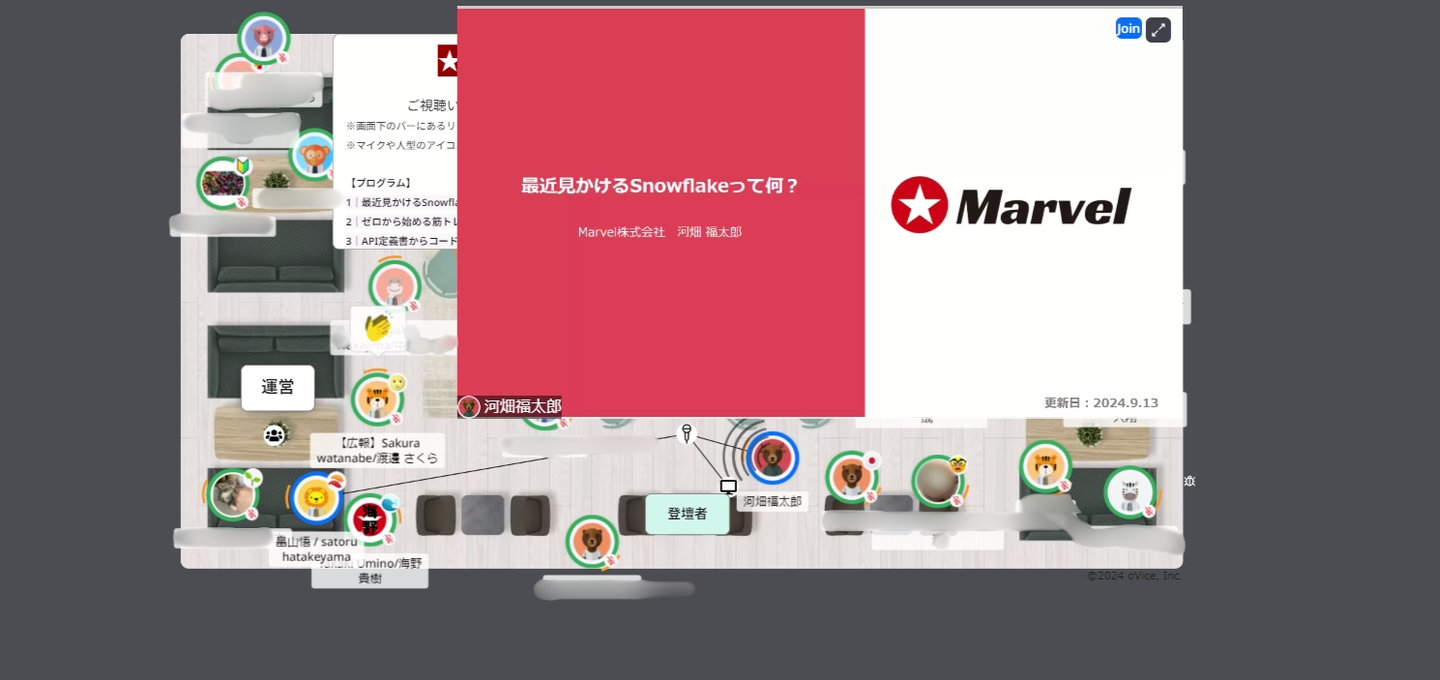The width and height of the screenshot is (1440, 680).
Task: Click the Marvel株式会社 河畑 福太郎 subtitle
Action: [x=660, y=232]
